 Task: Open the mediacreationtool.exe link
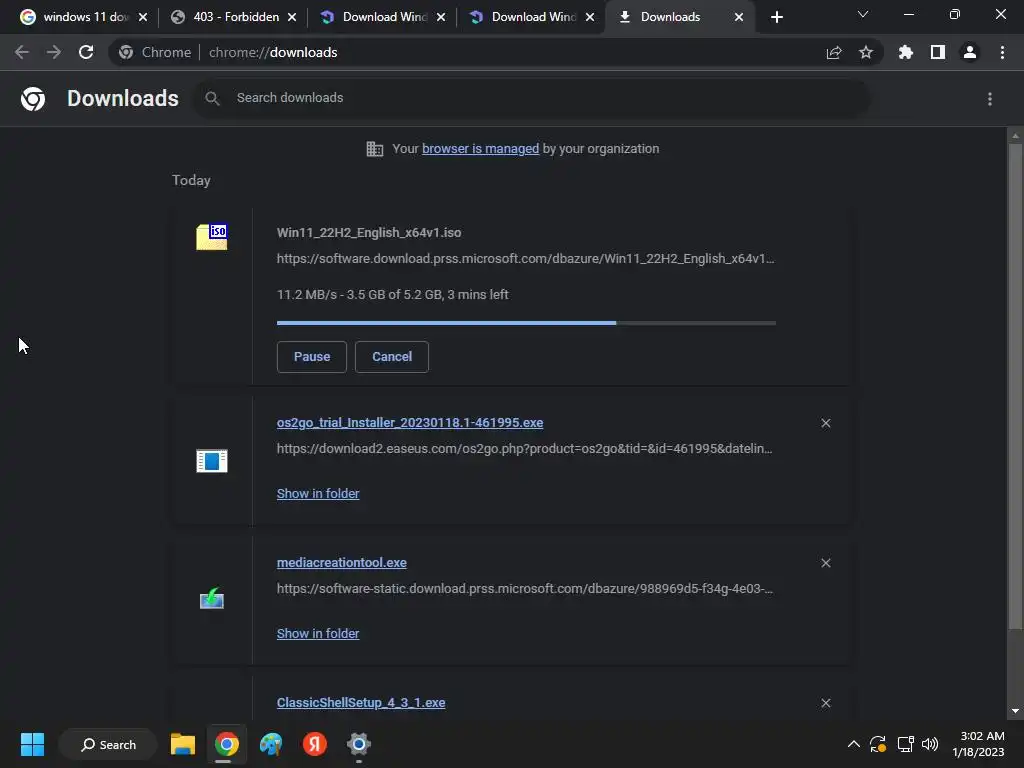click(342, 562)
